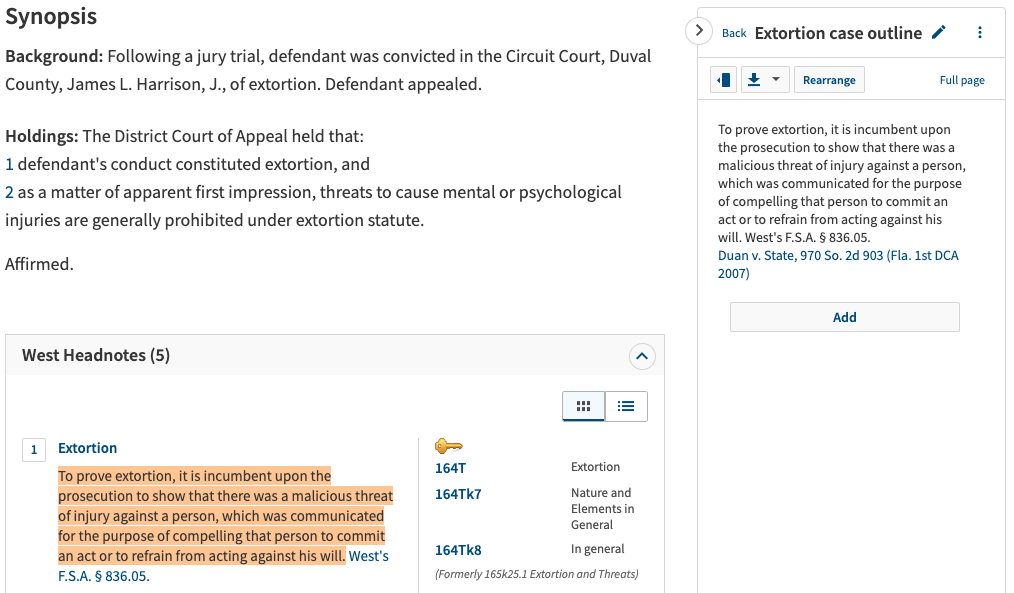The image size is (1014, 593).
Task: Click the move-panel icon beside the download button
Action: point(724,80)
